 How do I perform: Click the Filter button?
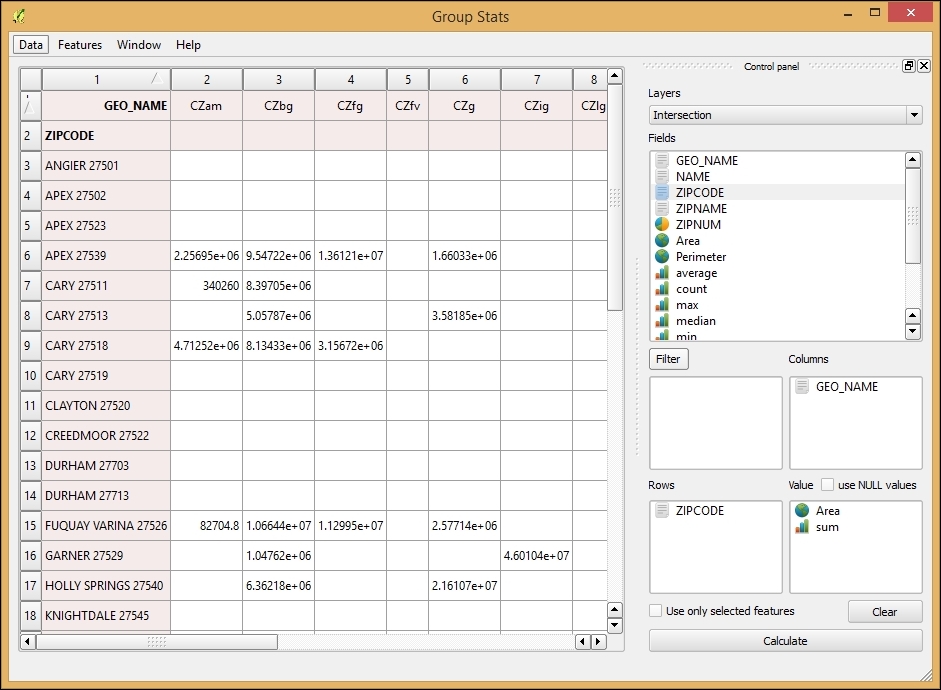[x=668, y=359]
